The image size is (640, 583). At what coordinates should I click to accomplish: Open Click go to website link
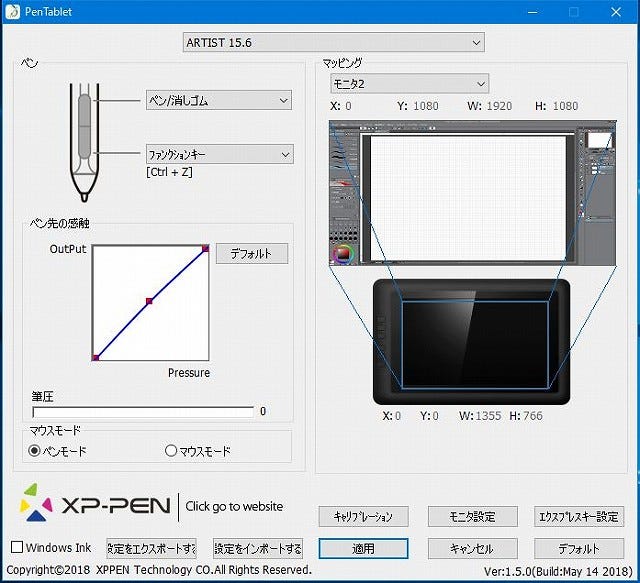234,506
